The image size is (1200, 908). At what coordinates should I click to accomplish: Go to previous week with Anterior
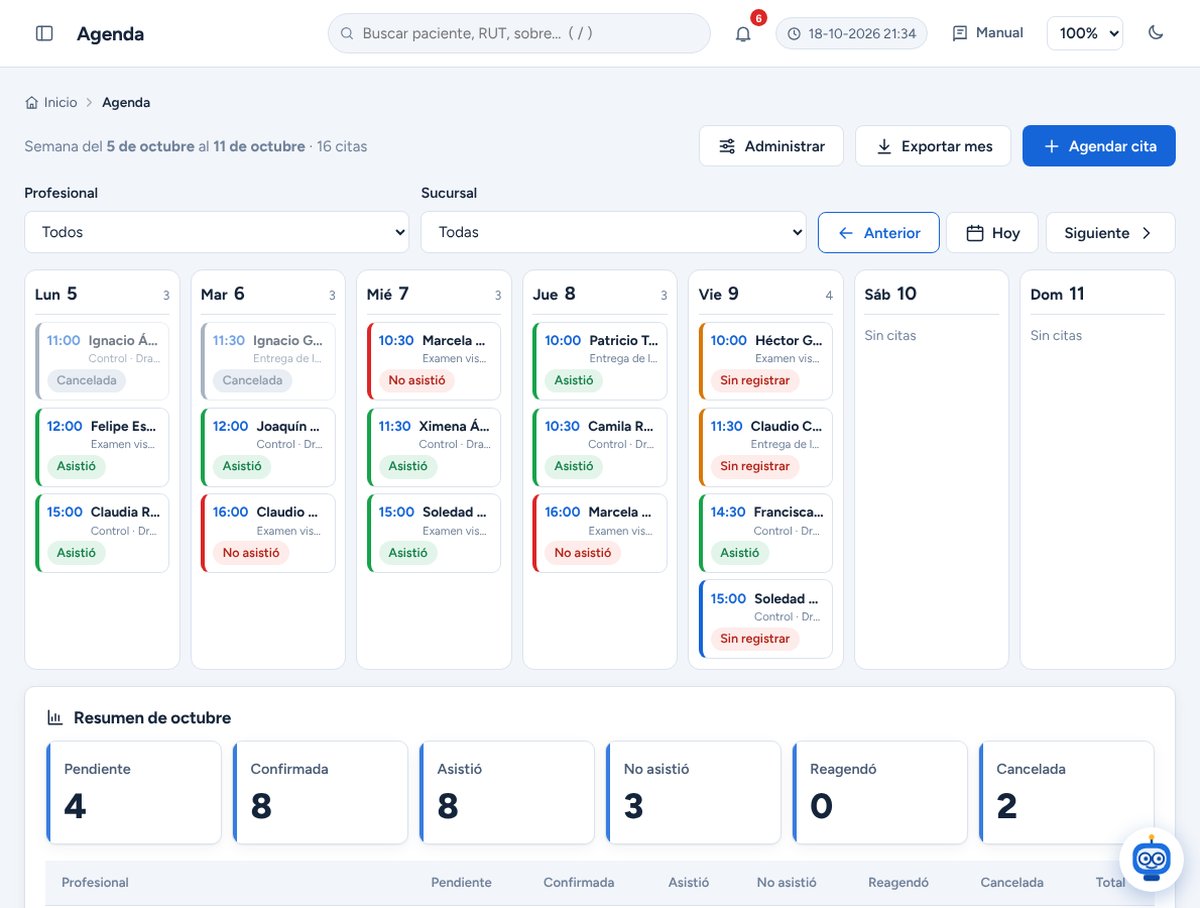pos(879,233)
